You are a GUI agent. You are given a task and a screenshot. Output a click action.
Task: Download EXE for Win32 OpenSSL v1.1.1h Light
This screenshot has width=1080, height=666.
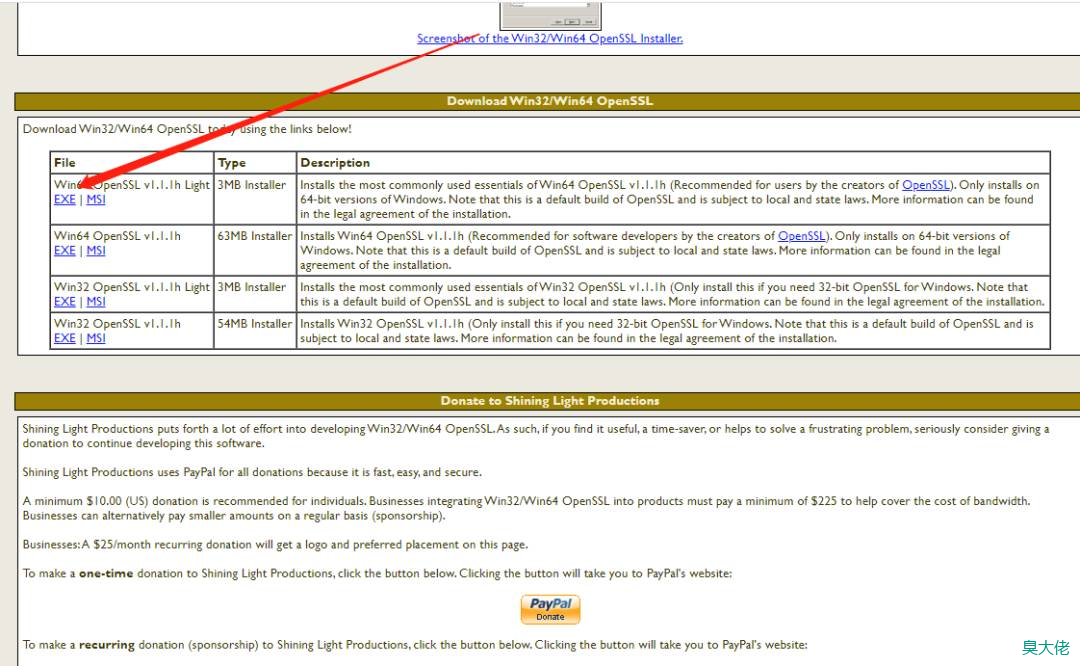point(65,301)
